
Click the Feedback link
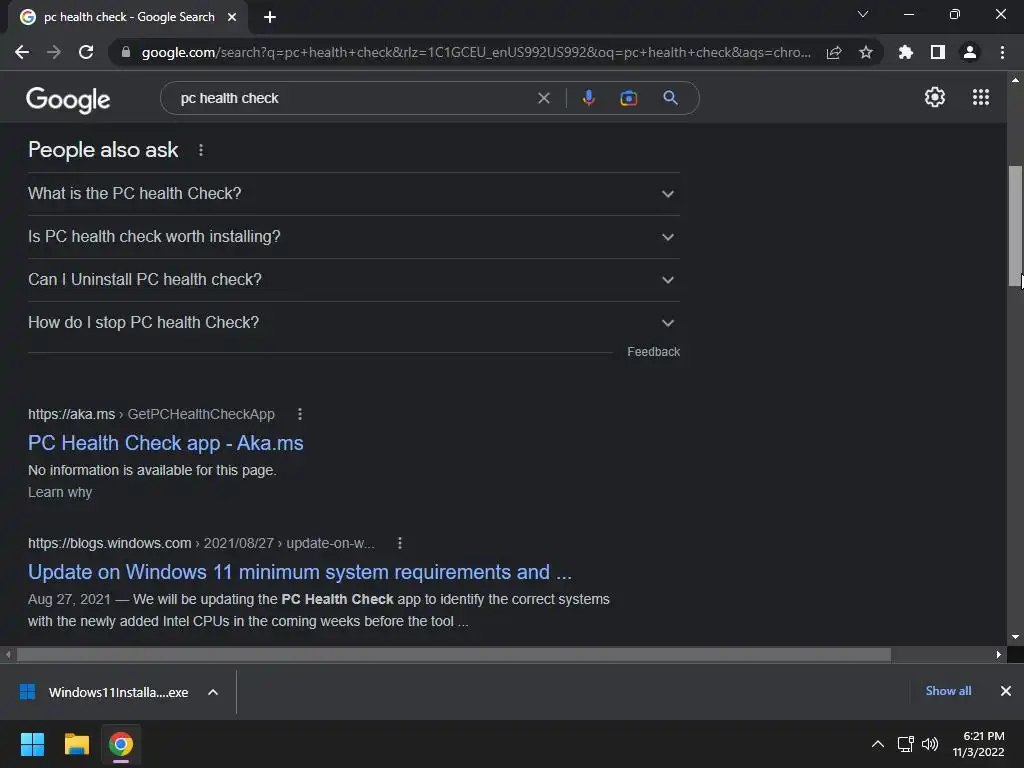[x=653, y=351]
